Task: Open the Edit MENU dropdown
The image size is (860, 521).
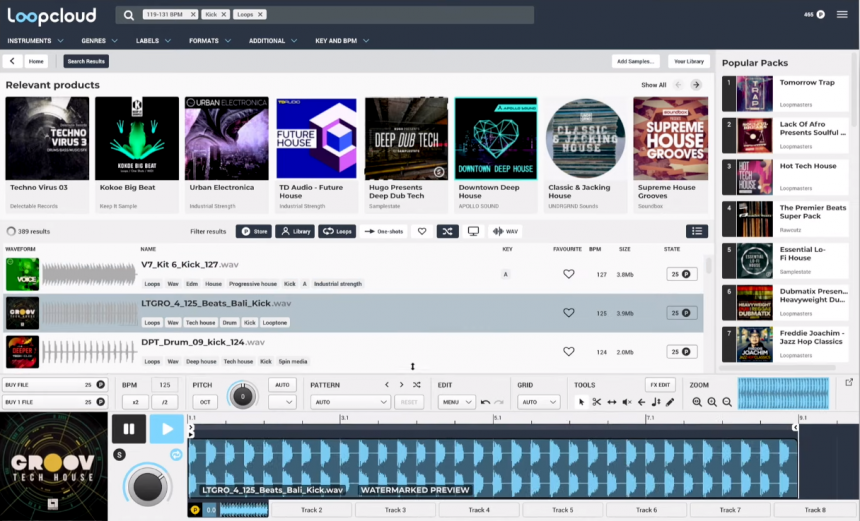Action: click(456, 402)
